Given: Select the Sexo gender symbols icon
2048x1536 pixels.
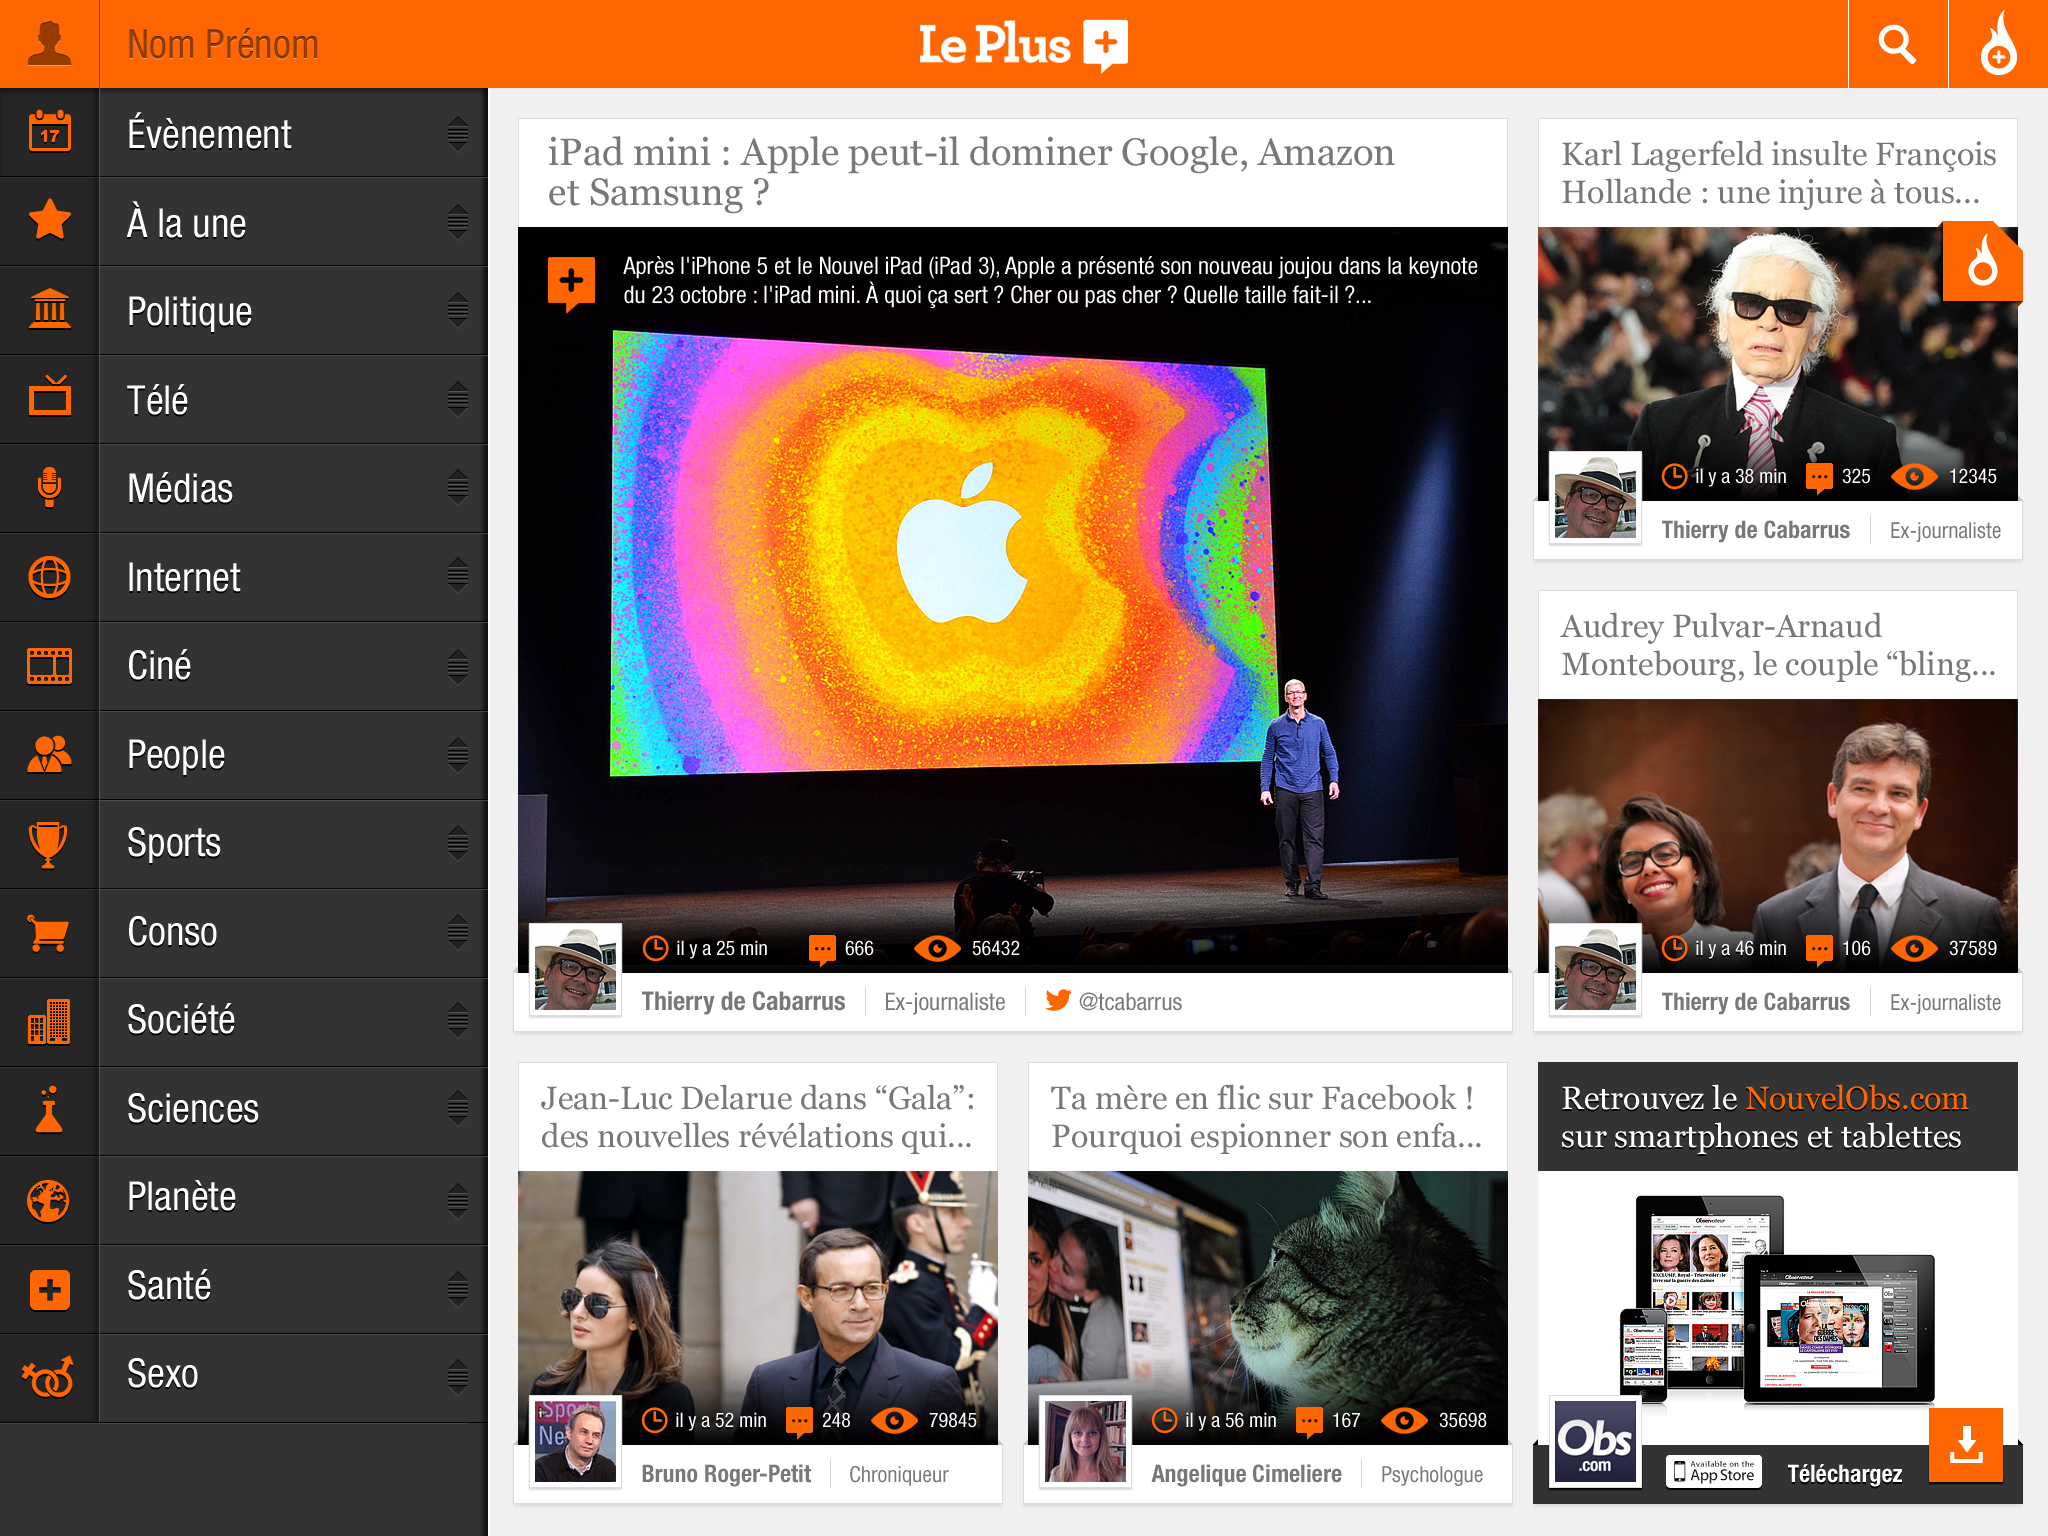Looking at the screenshot, I should tap(49, 1376).
